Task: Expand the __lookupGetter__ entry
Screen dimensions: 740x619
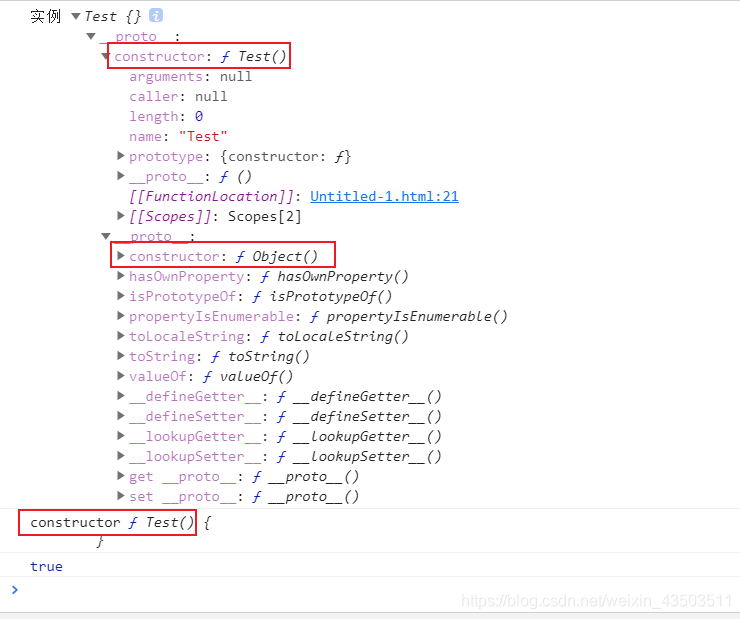Action: 121,435
